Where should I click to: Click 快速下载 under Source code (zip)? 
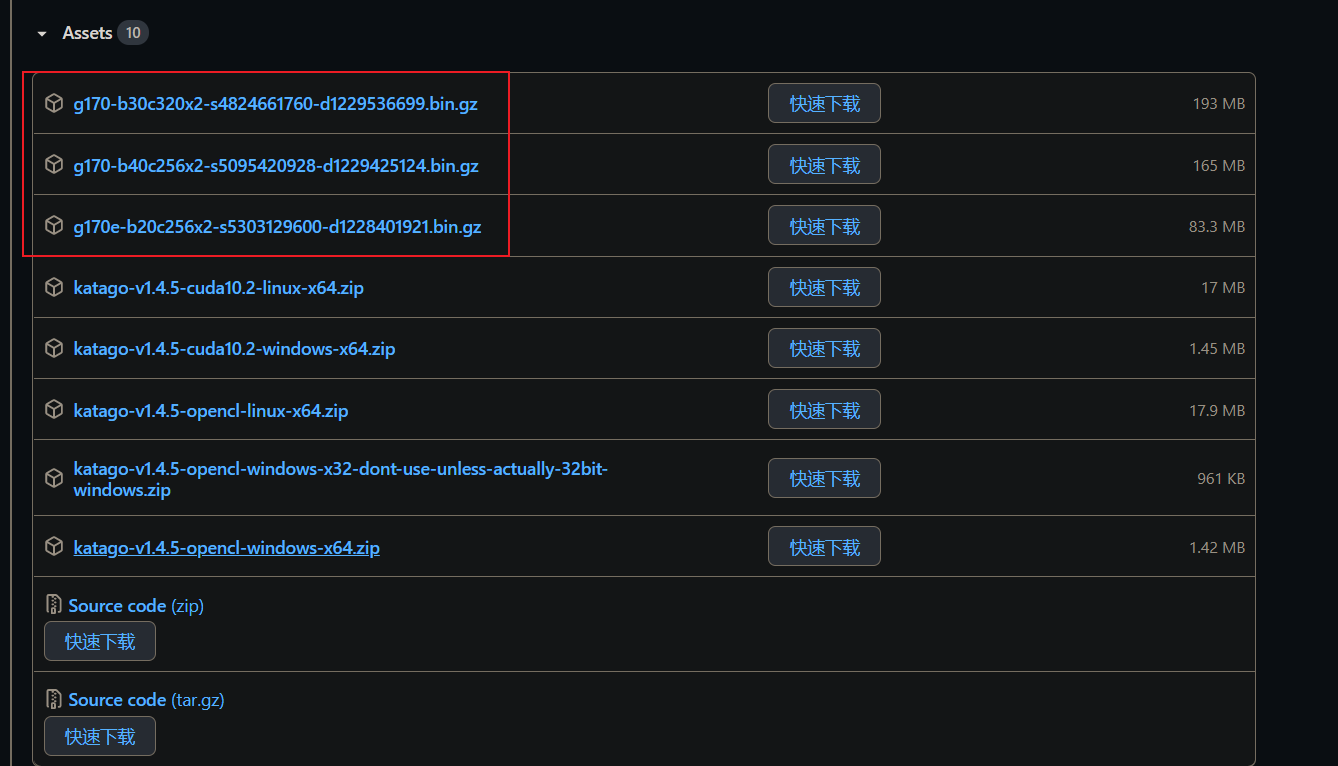[x=100, y=641]
